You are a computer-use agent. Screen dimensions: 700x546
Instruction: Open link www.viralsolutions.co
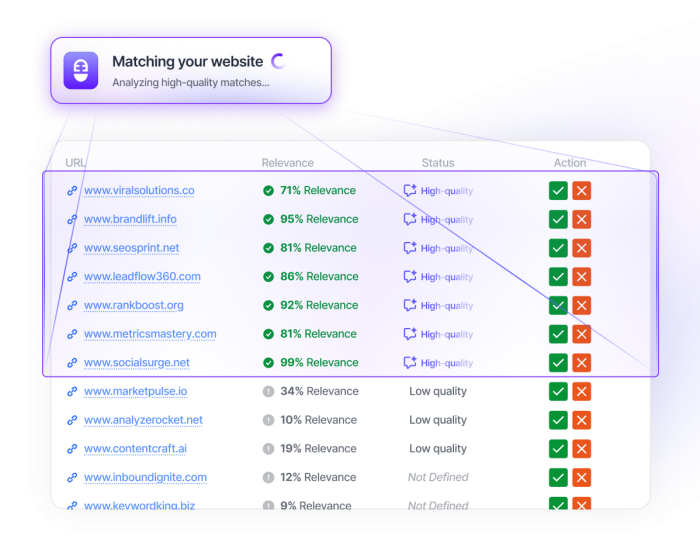[139, 191]
